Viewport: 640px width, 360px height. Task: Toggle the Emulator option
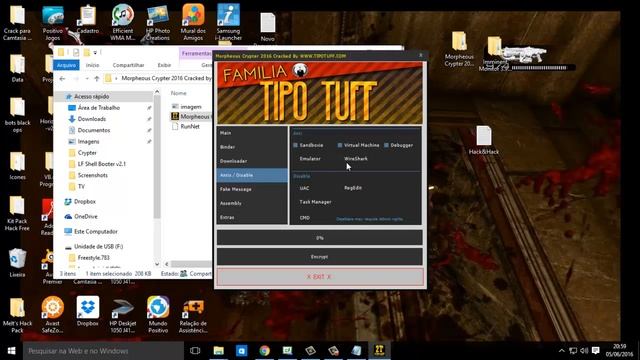tap(310, 159)
